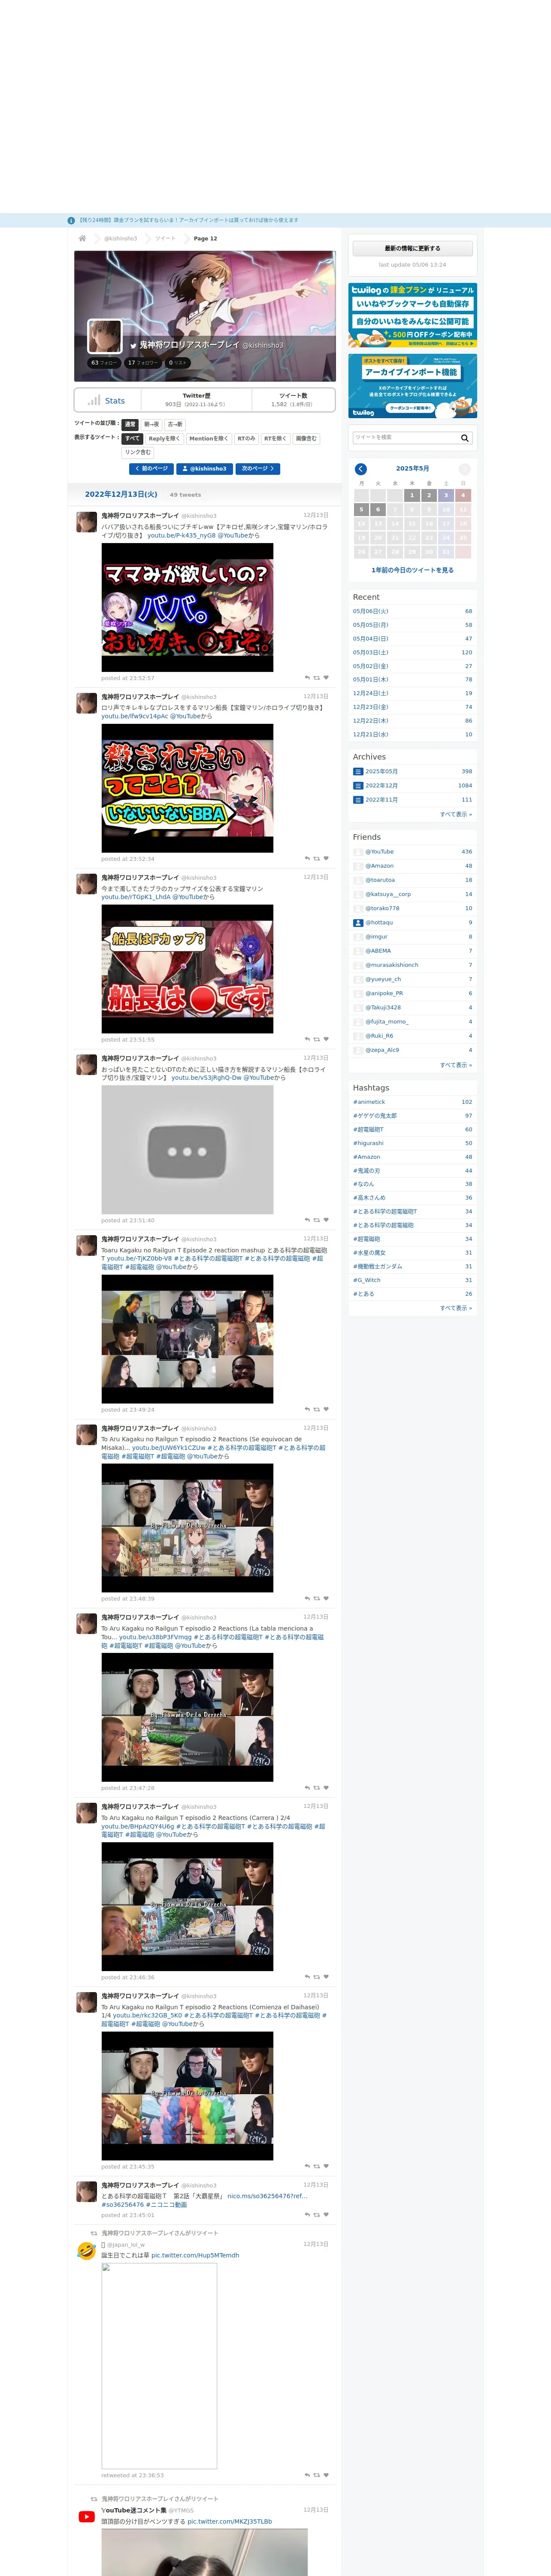The width and height of the screenshot is (551, 2576).
Task: Click 前のページ button
Action: pos(151,469)
